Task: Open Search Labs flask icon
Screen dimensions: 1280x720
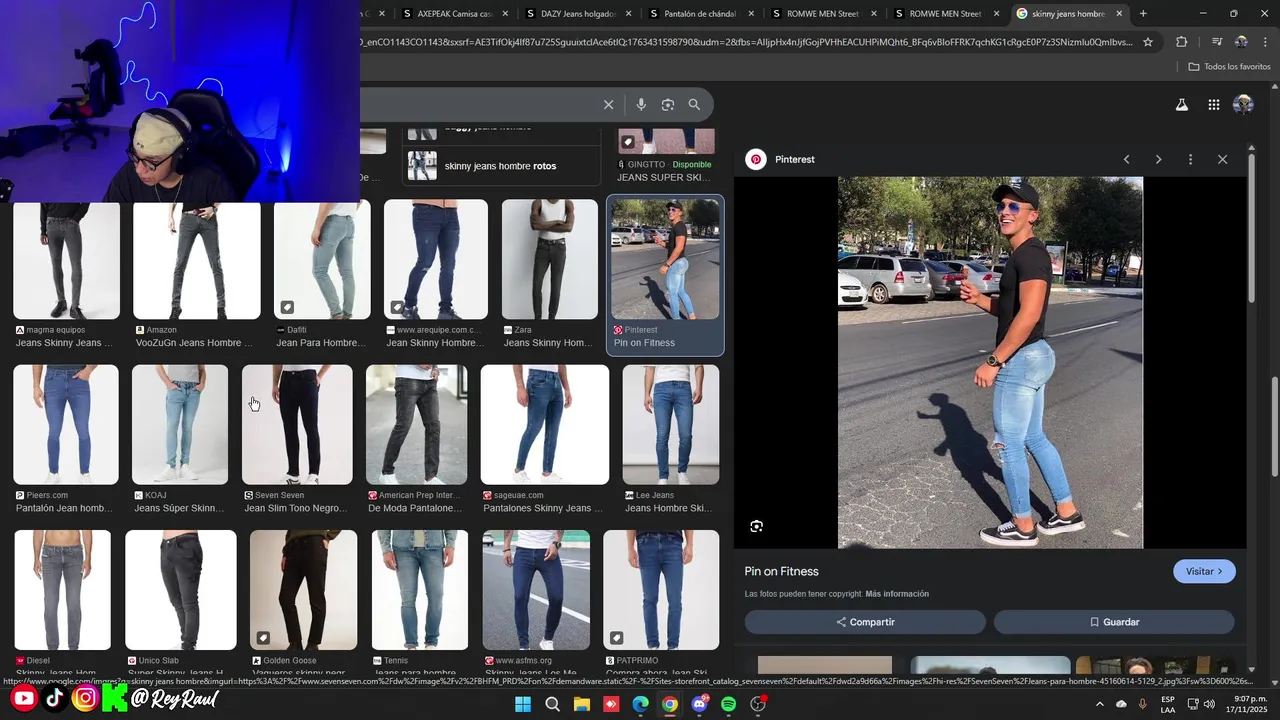Action: tap(1181, 104)
